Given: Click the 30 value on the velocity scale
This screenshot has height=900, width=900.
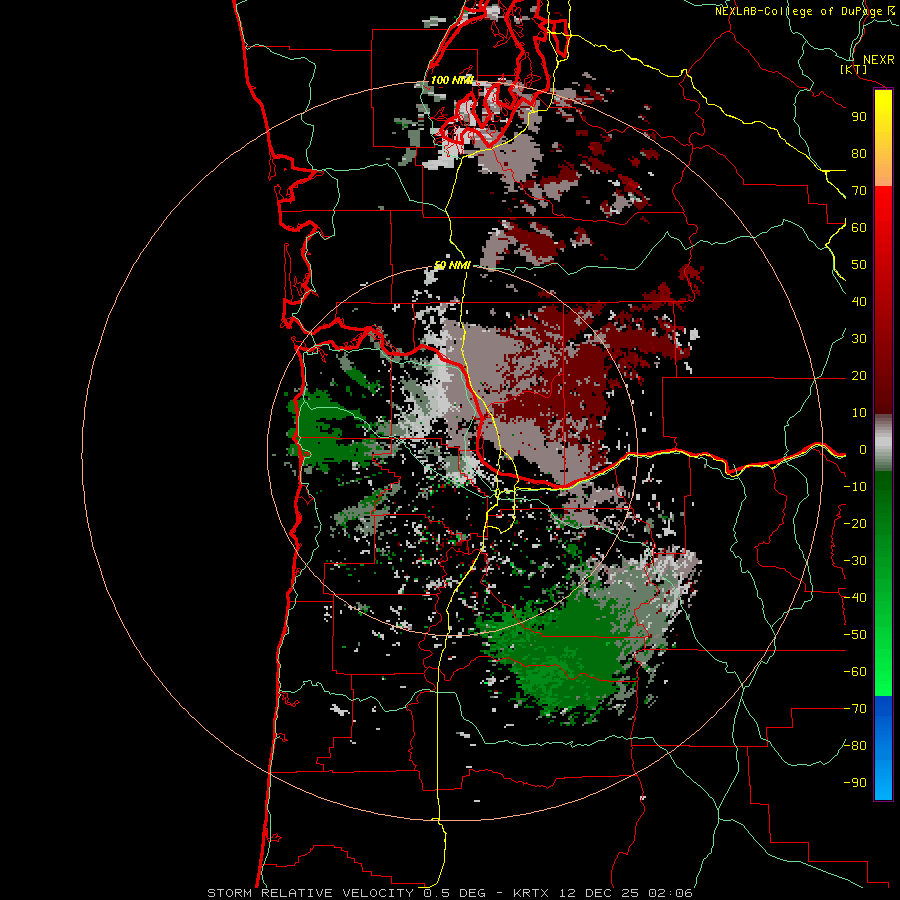Looking at the screenshot, I should coord(859,339).
